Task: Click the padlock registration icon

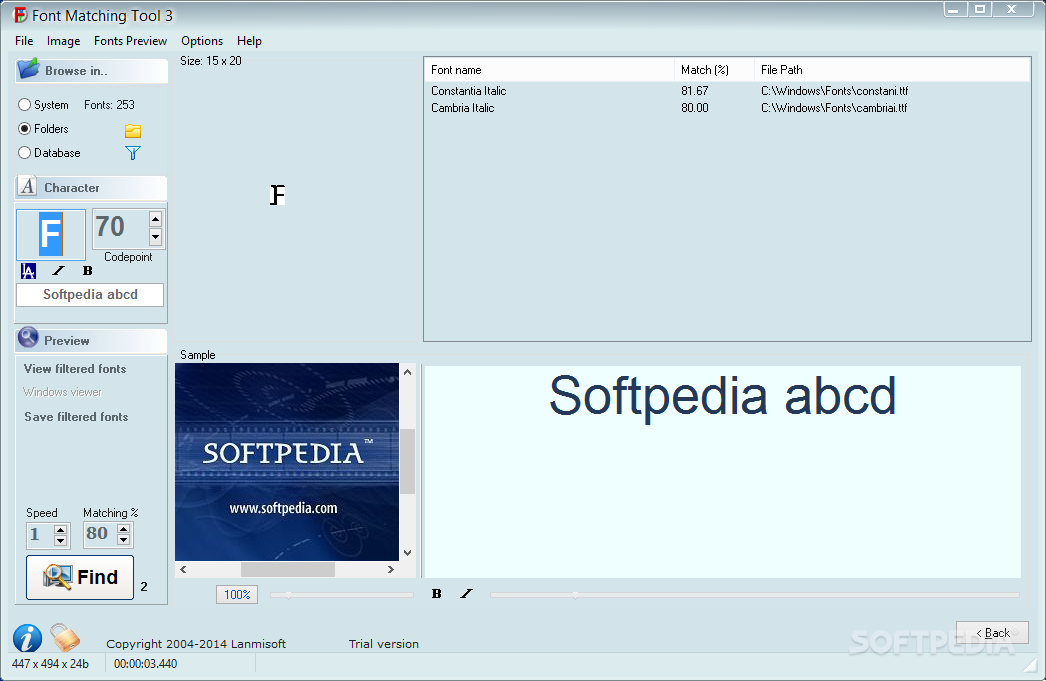Action: [65, 638]
